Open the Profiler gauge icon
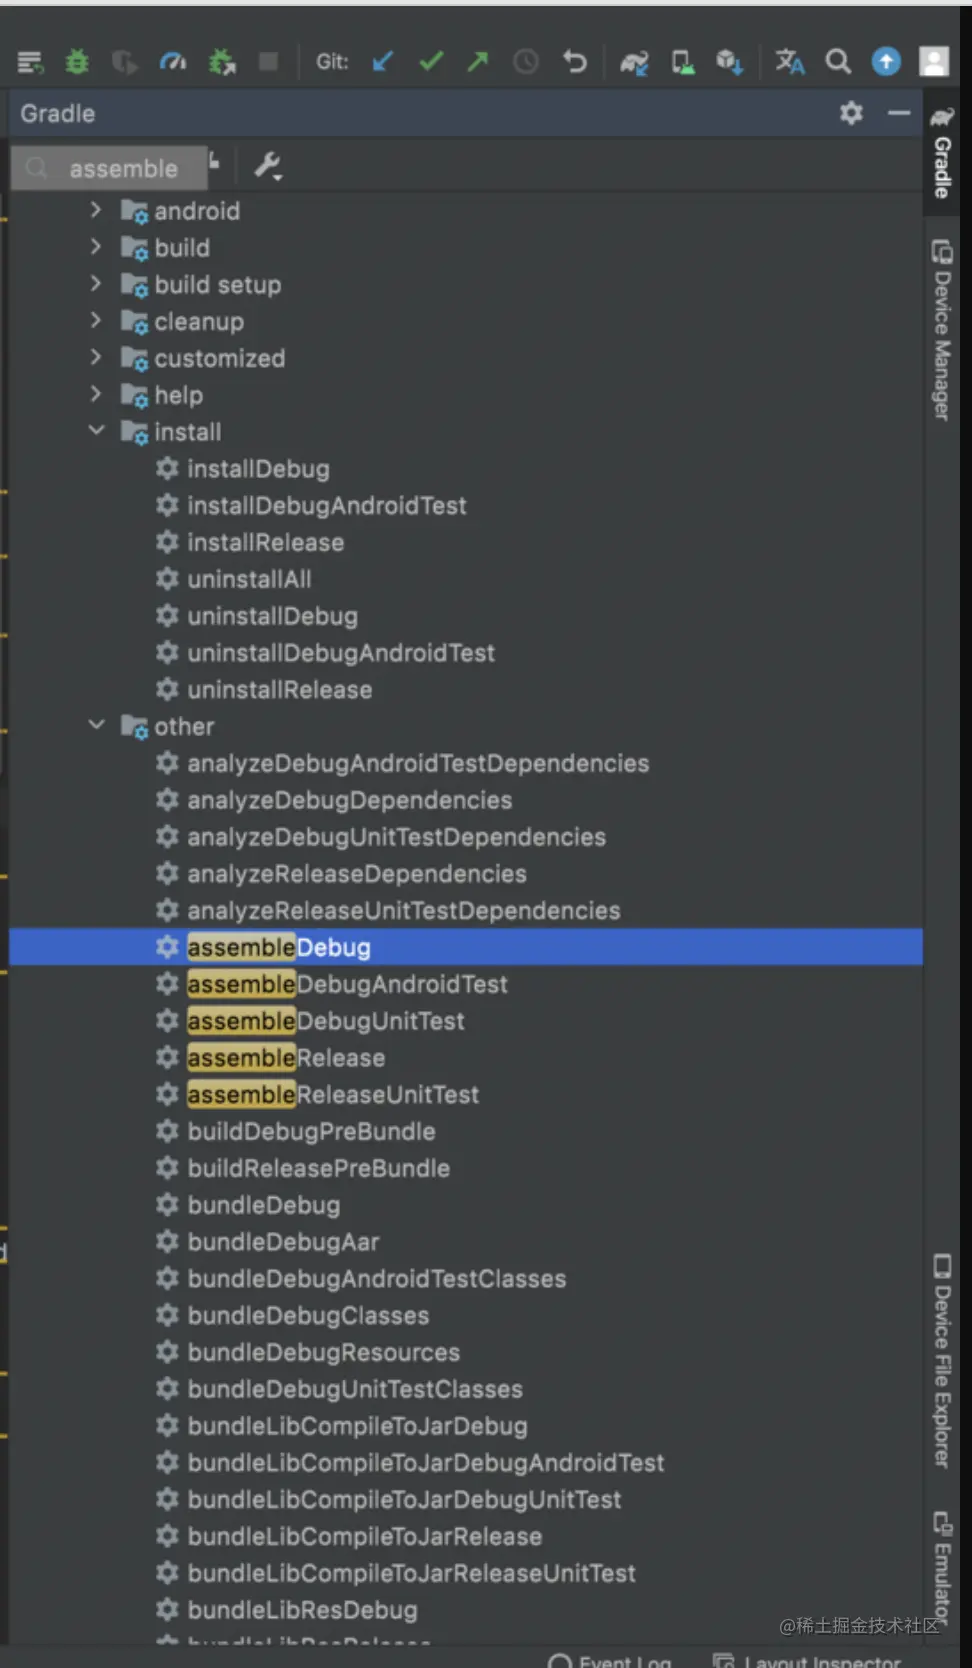Image resolution: width=972 pixels, height=1668 pixels. coord(172,62)
